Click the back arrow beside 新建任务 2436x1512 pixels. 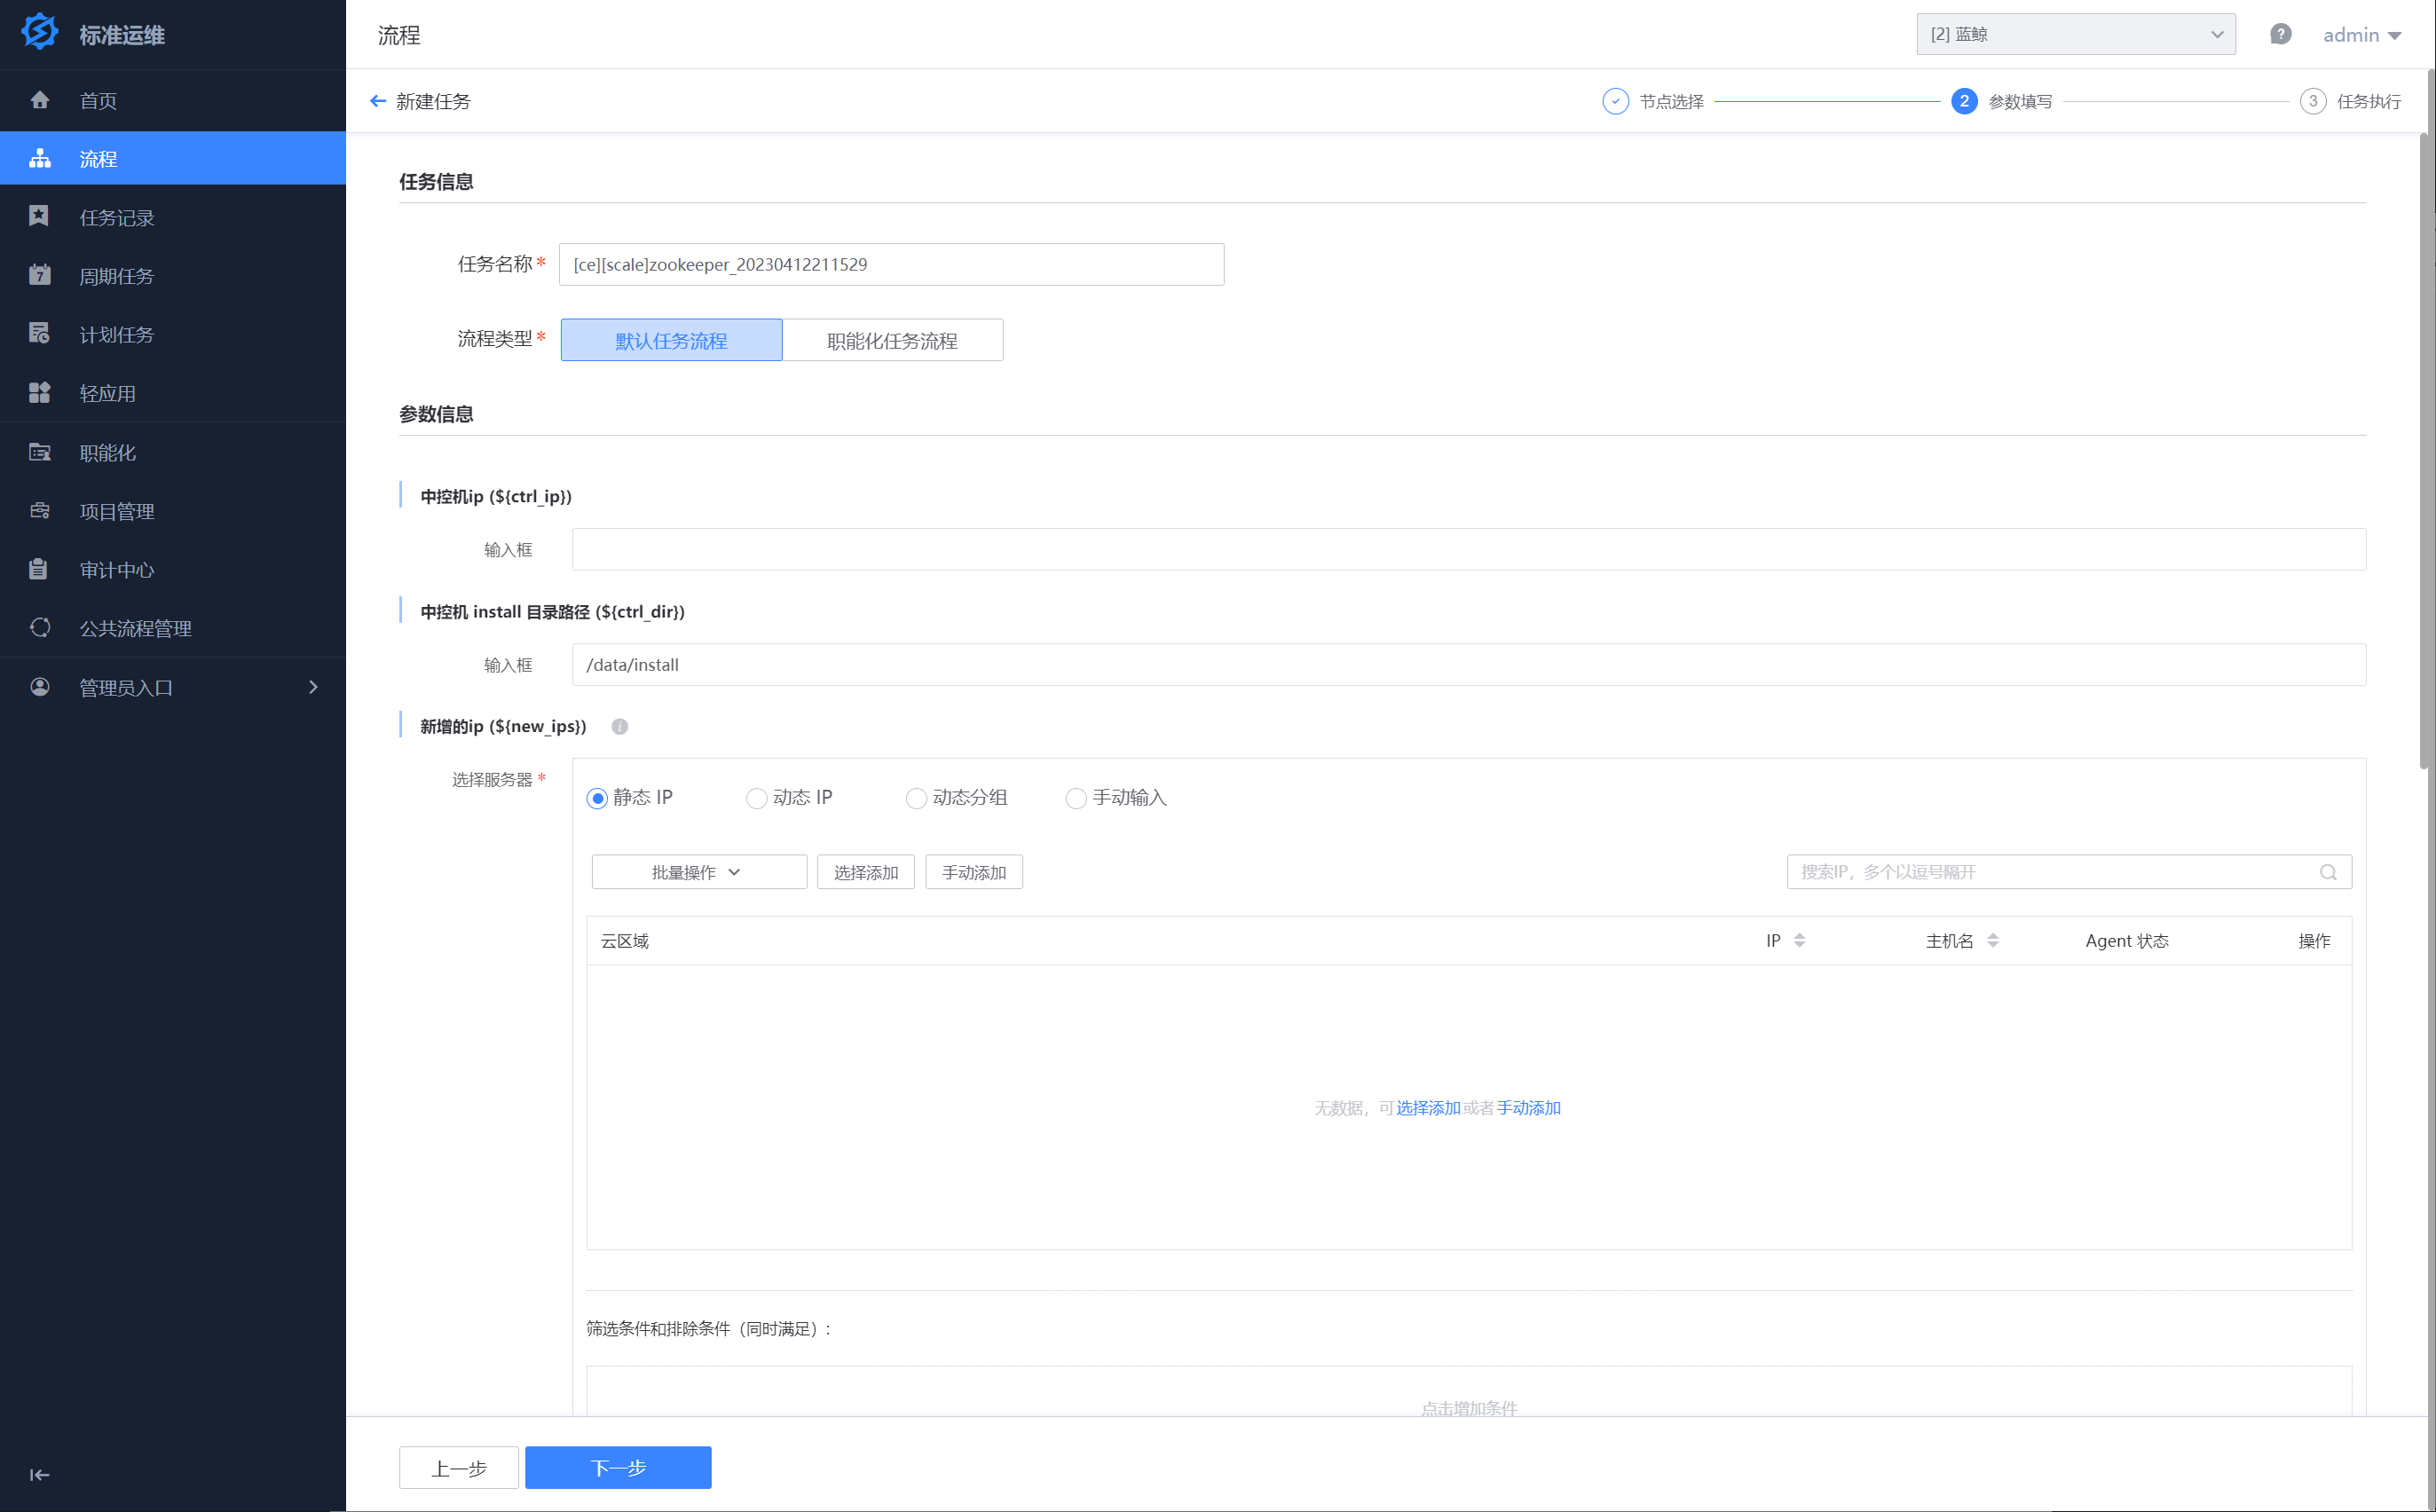[378, 101]
